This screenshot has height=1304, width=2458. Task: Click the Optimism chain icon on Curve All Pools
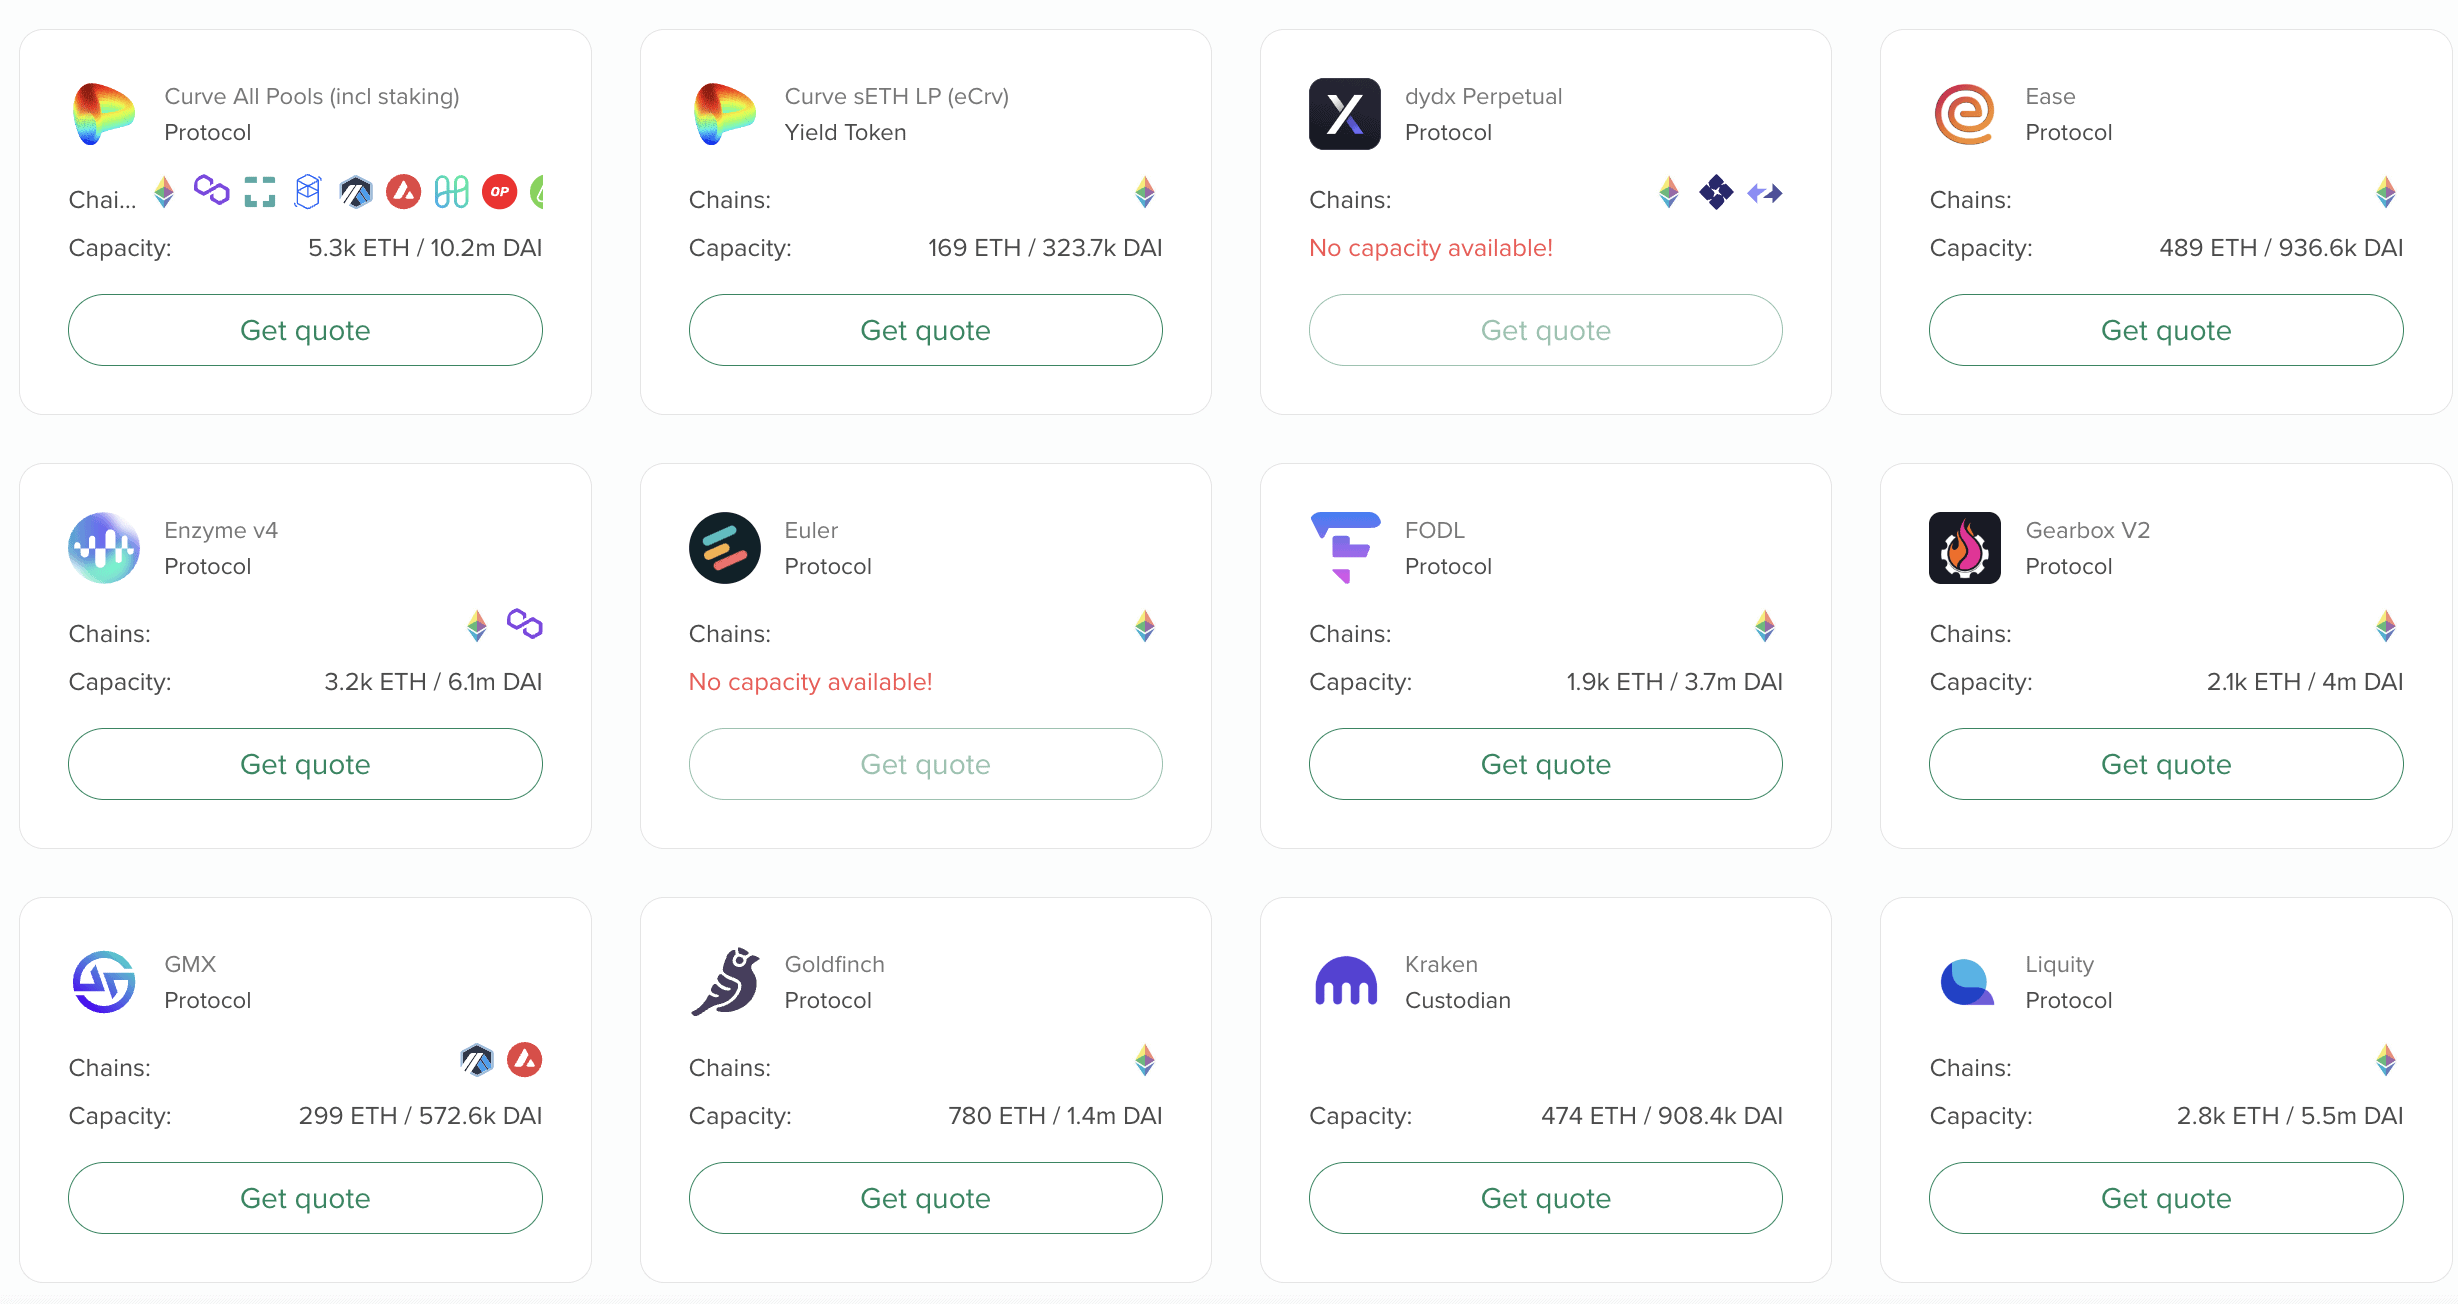pyautogui.click(x=499, y=192)
